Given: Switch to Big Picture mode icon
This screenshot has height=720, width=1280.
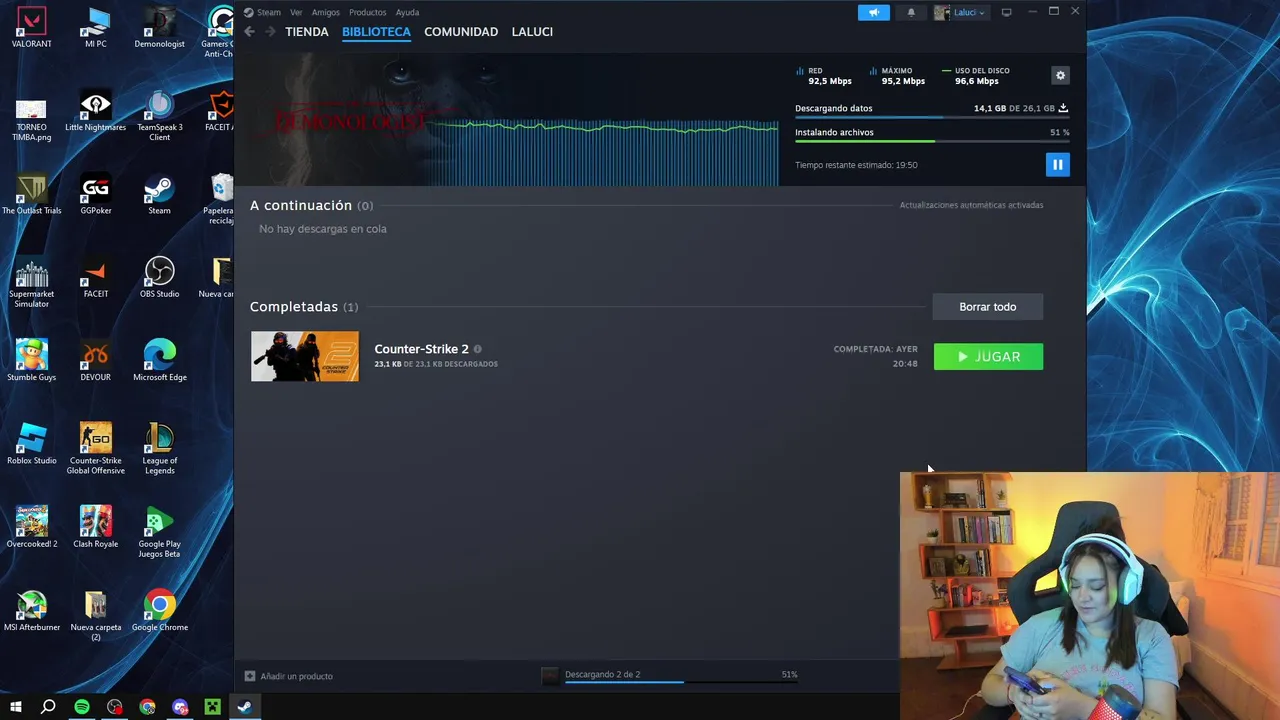Looking at the screenshot, I should [1007, 12].
